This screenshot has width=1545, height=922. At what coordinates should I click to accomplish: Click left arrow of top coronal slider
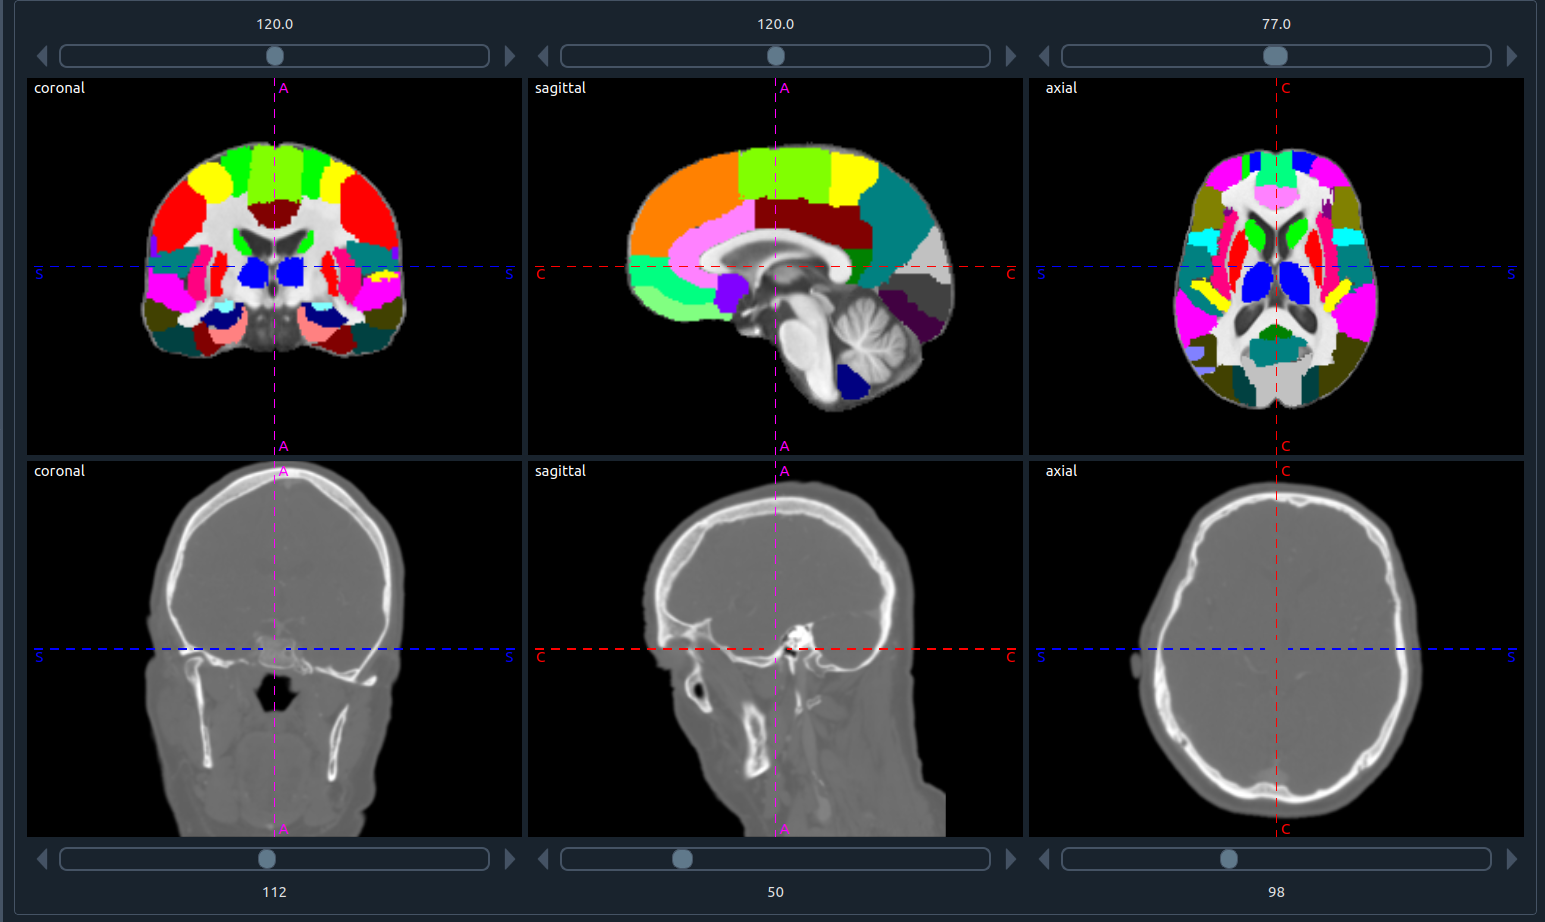[42, 56]
